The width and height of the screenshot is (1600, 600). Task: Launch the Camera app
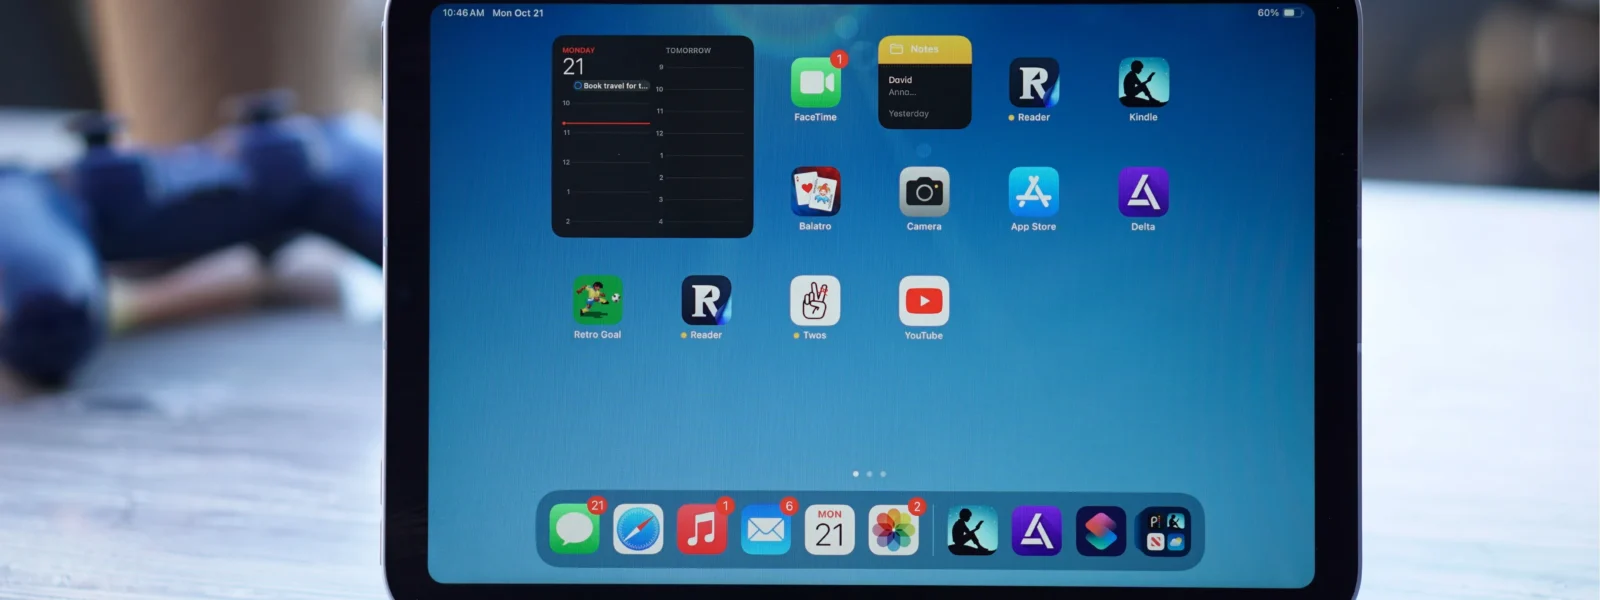click(x=924, y=191)
